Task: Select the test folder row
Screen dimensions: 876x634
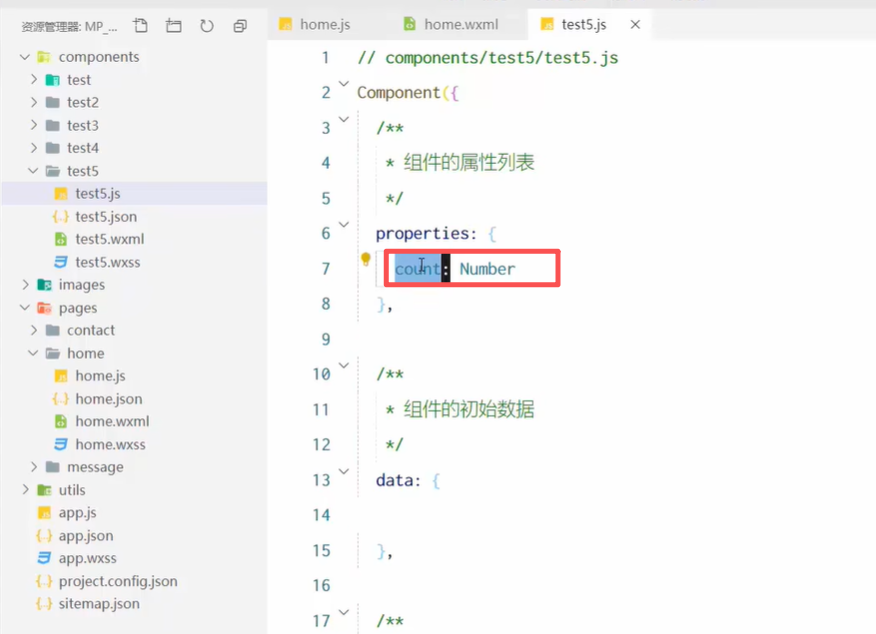Action: coord(134,79)
